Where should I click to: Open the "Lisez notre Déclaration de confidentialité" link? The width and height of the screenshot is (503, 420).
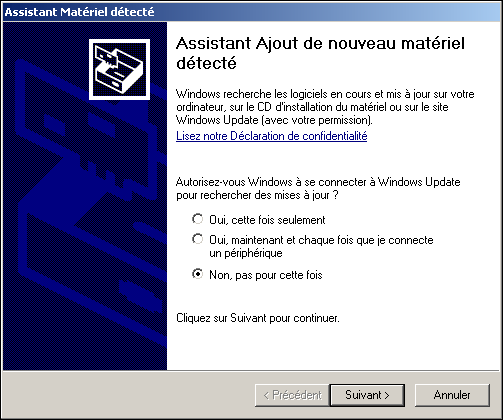point(272,136)
